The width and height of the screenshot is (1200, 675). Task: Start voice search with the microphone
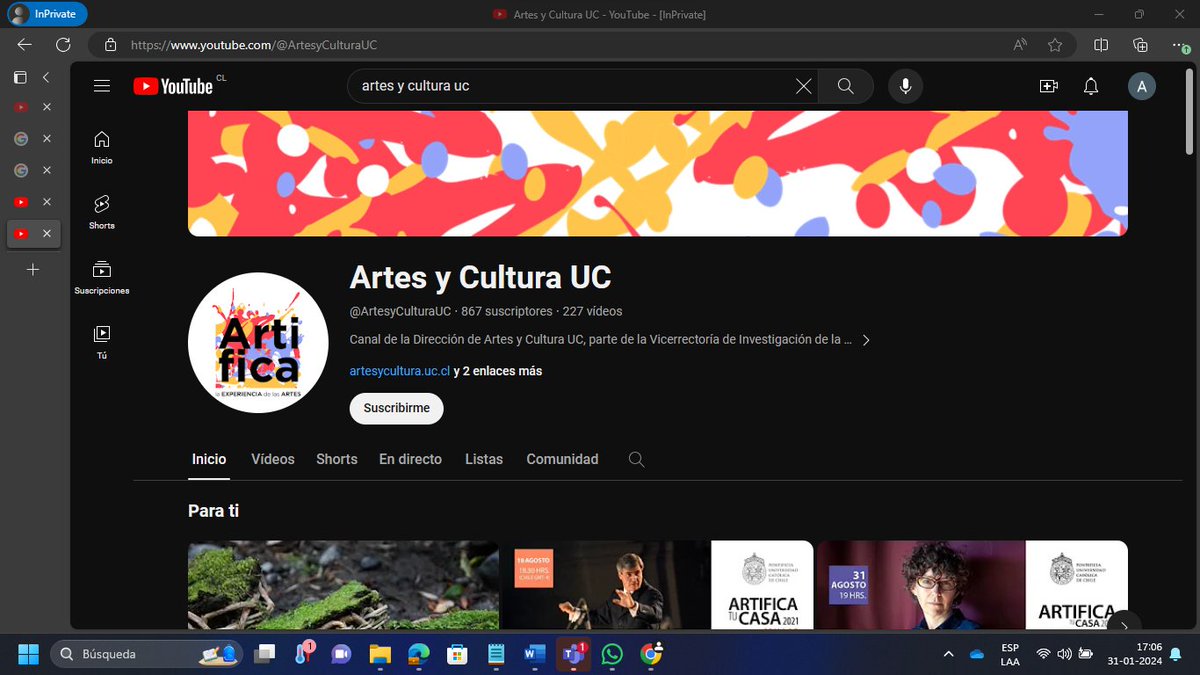click(x=905, y=86)
